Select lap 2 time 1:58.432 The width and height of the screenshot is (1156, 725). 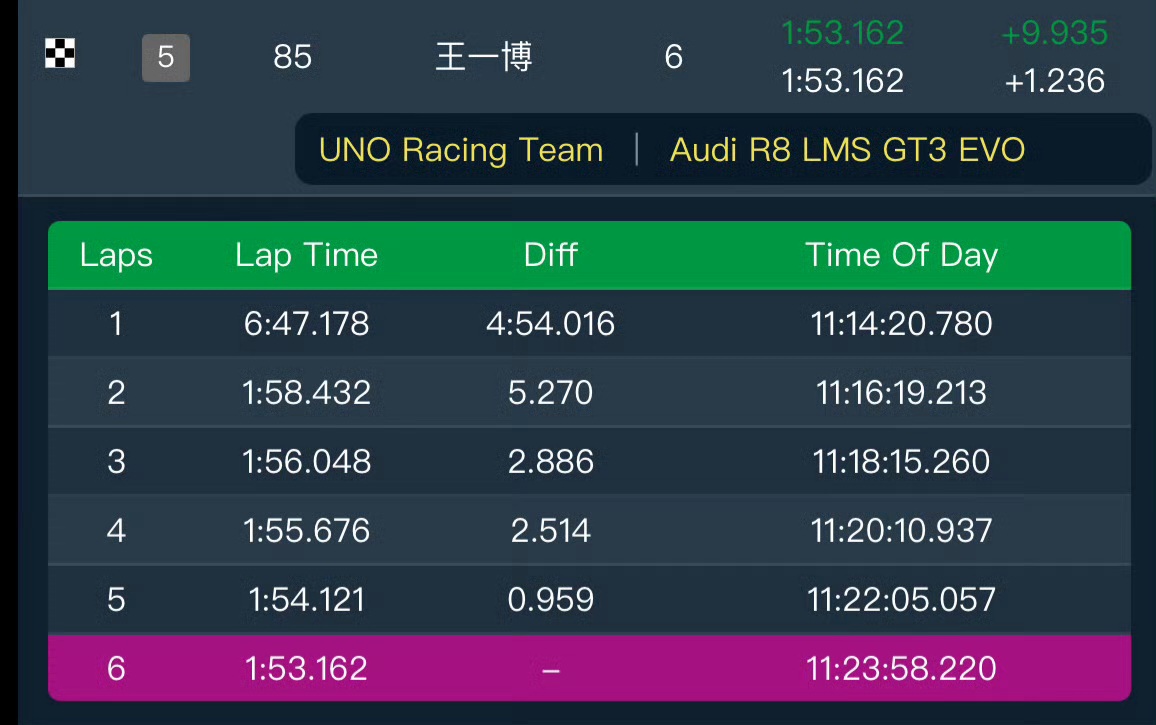point(306,393)
